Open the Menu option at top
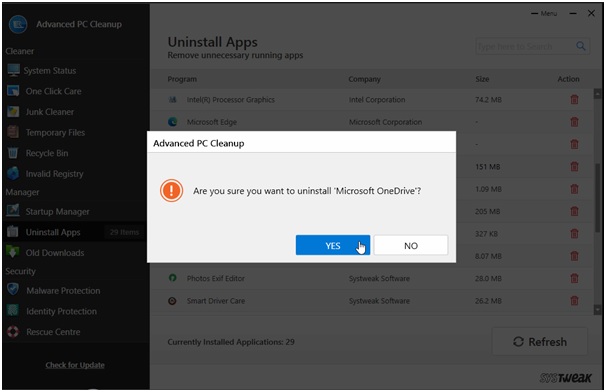The image size is (606, 392). (x=544, y=14)
